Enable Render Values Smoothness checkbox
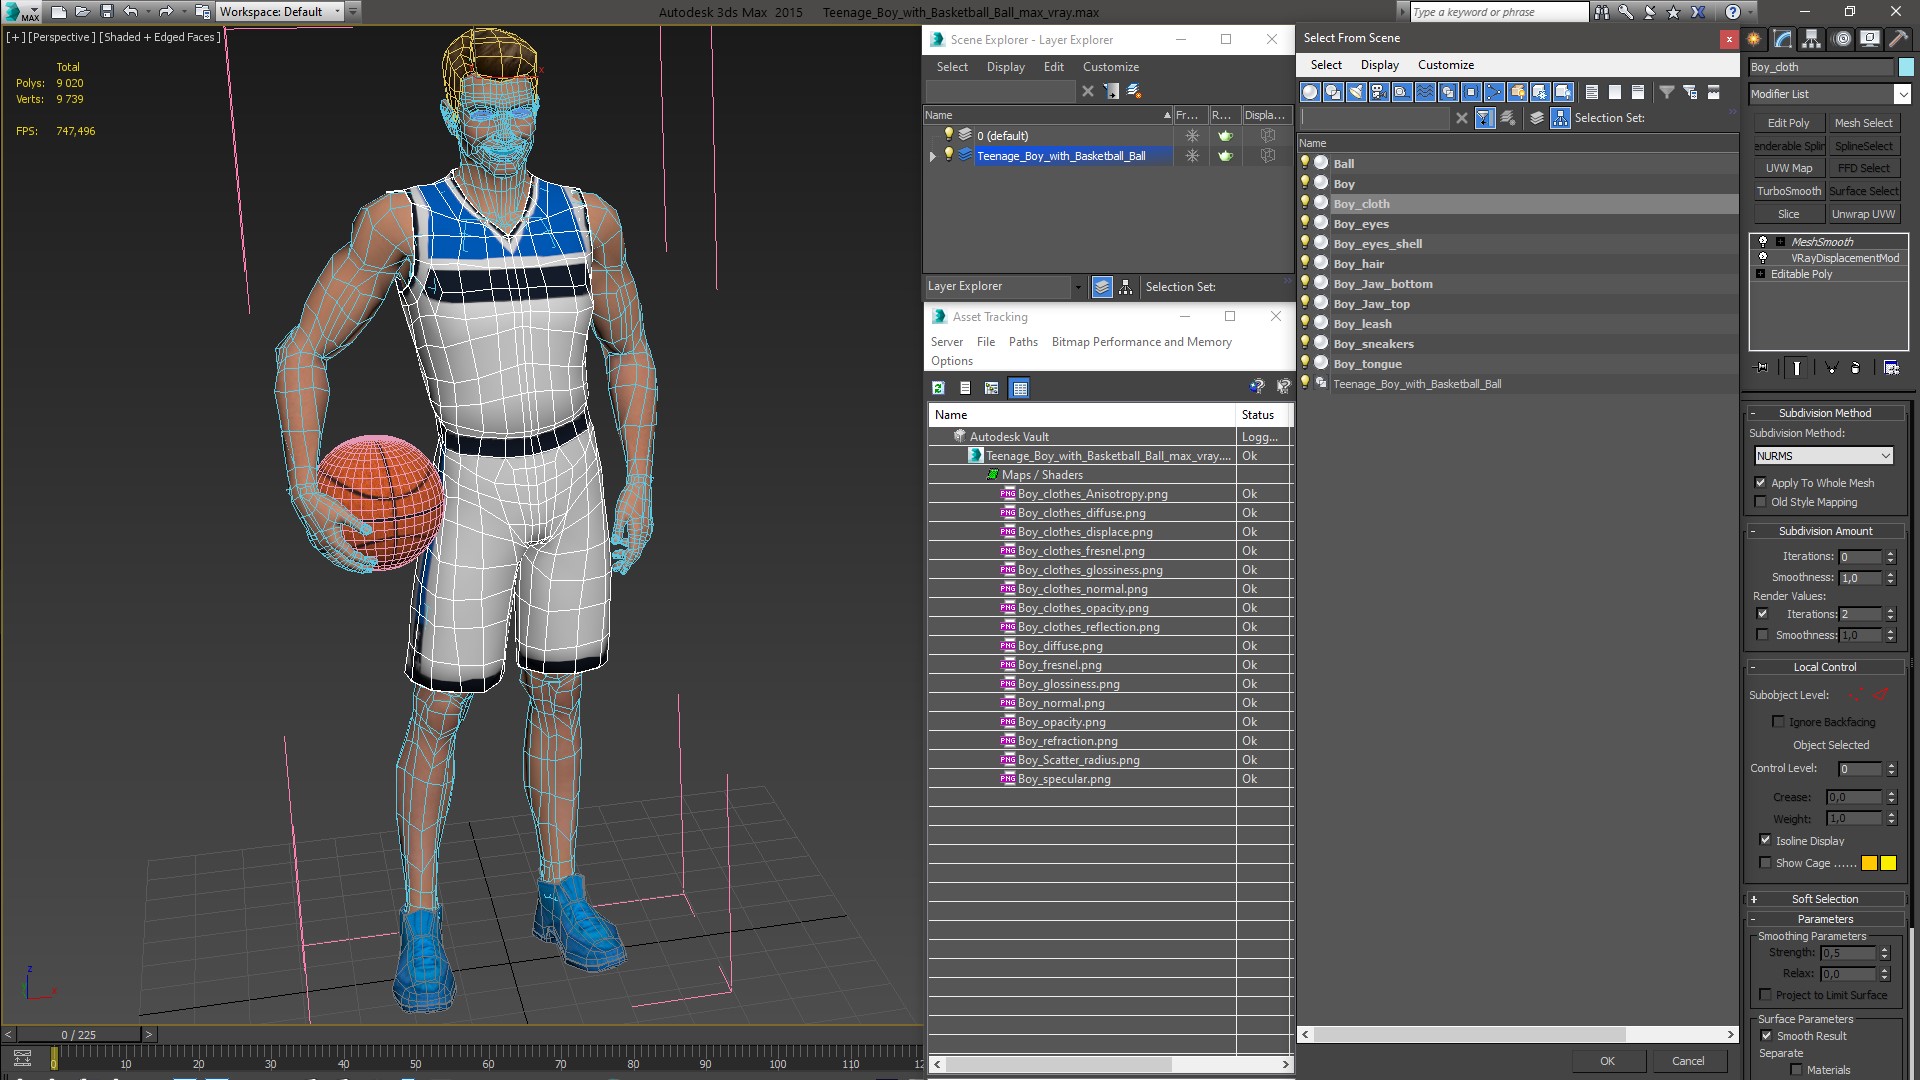This screenshot has width=1920, height=1080. [x=1762, y=635]
